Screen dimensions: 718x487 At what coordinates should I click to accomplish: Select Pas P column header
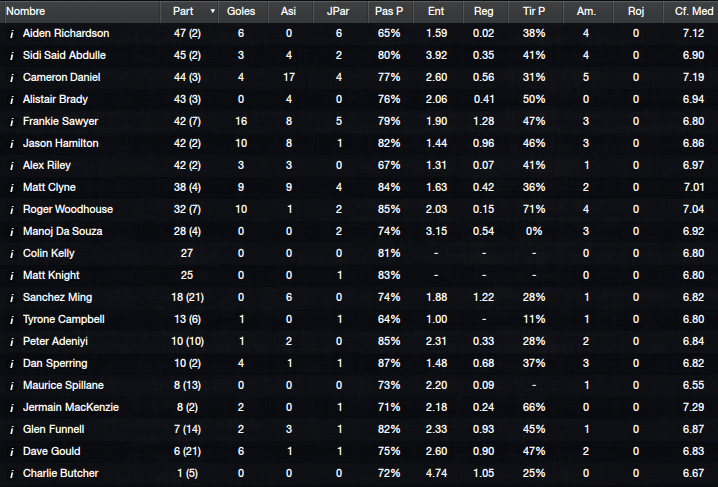click(x=389, y=11)
